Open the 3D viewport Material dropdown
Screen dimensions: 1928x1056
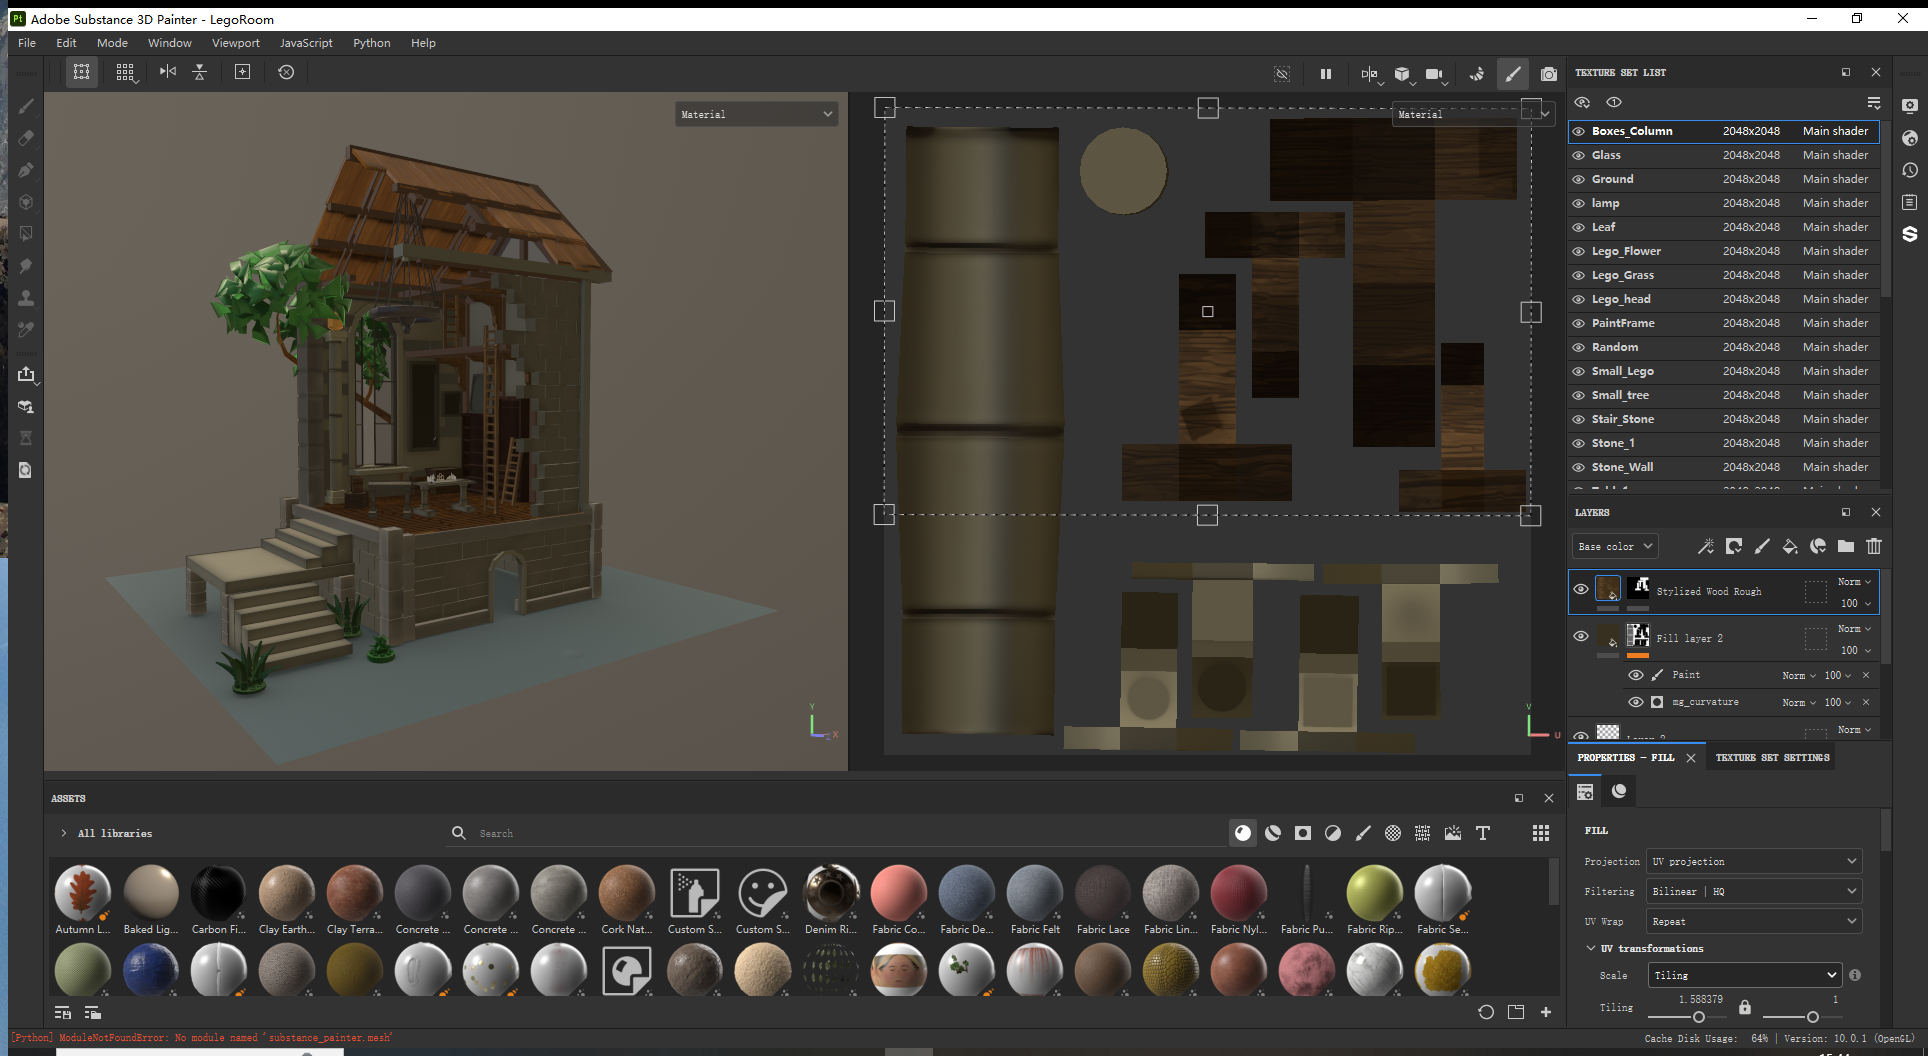757,114
